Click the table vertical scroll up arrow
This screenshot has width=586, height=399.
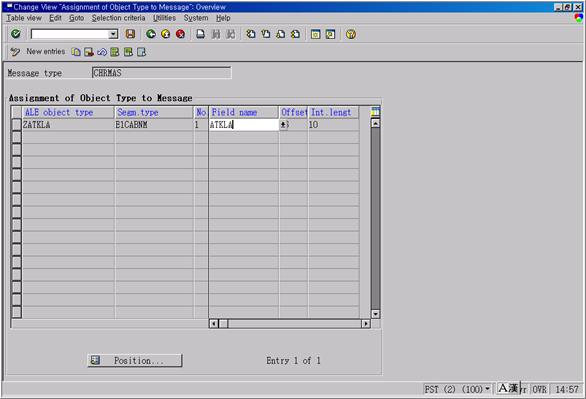pos(376,123)
